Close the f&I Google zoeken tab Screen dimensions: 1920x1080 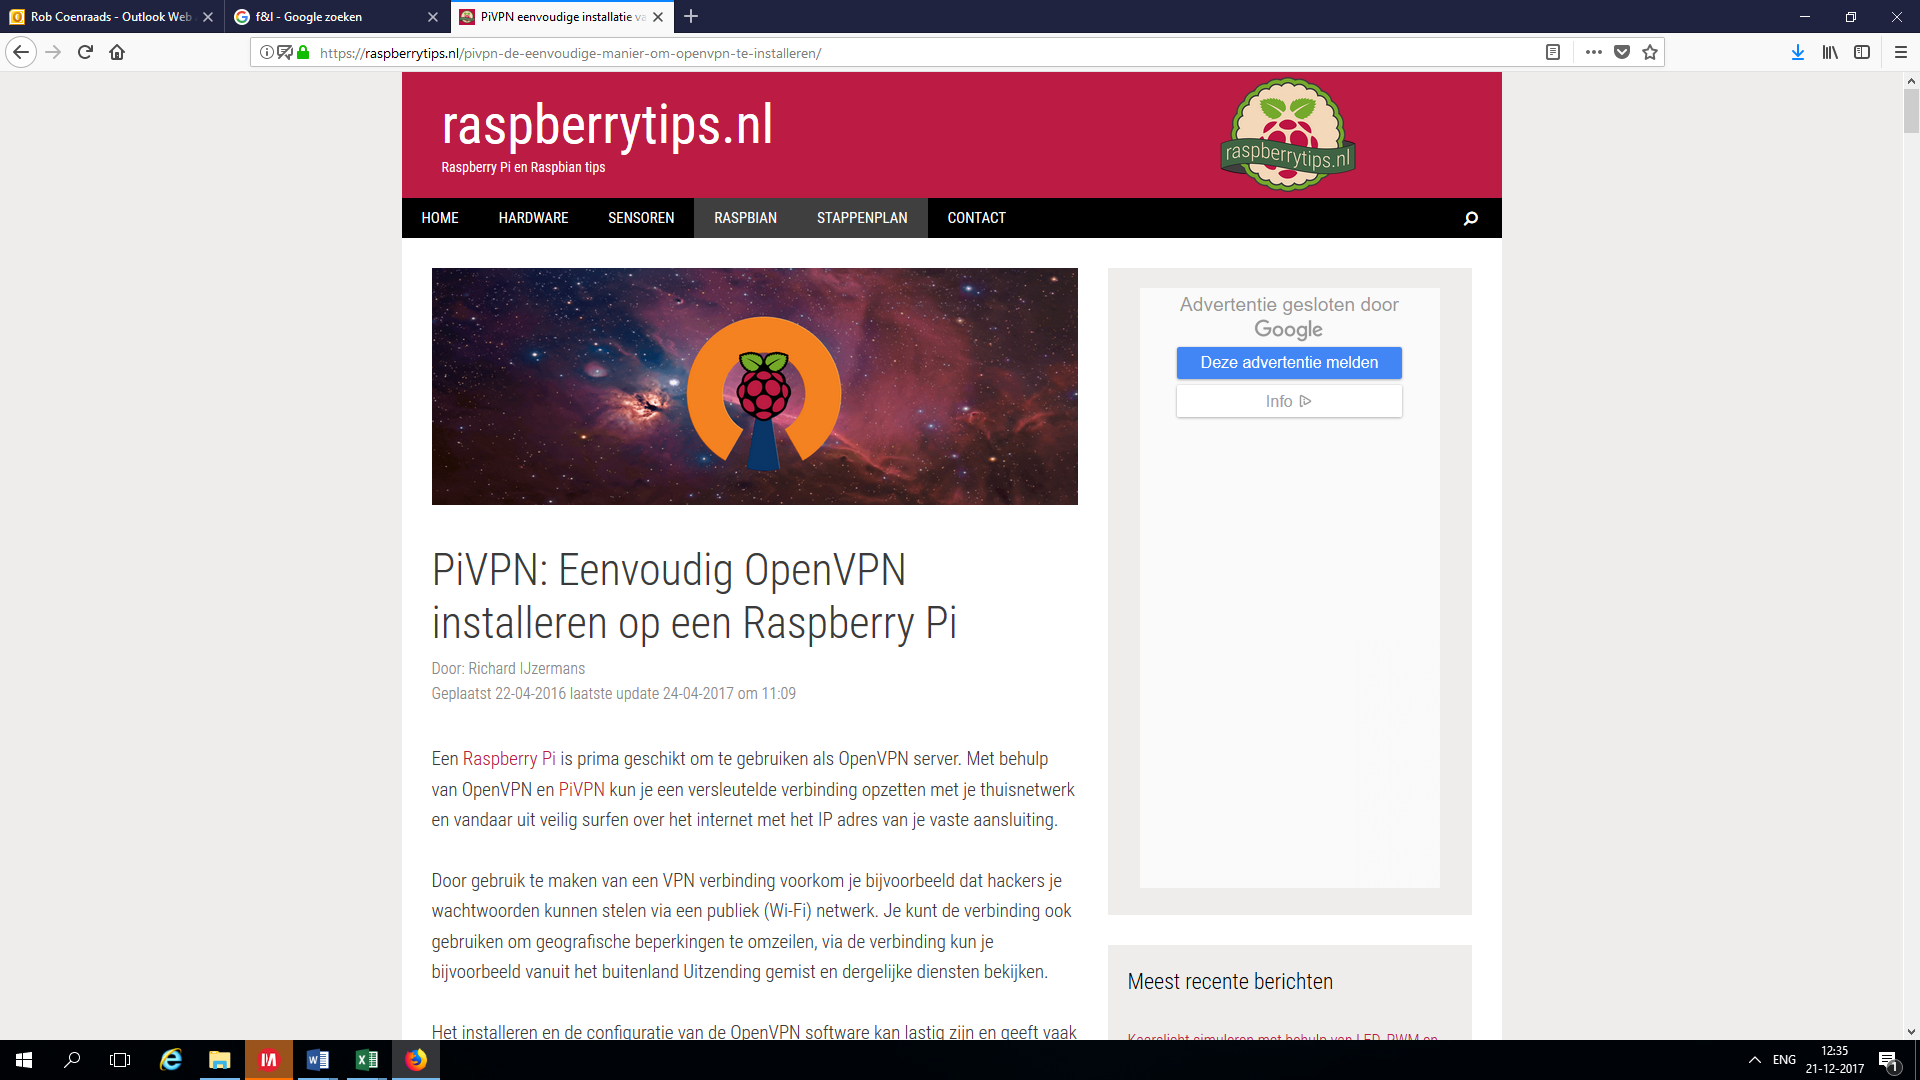click(x=433, y=17)
